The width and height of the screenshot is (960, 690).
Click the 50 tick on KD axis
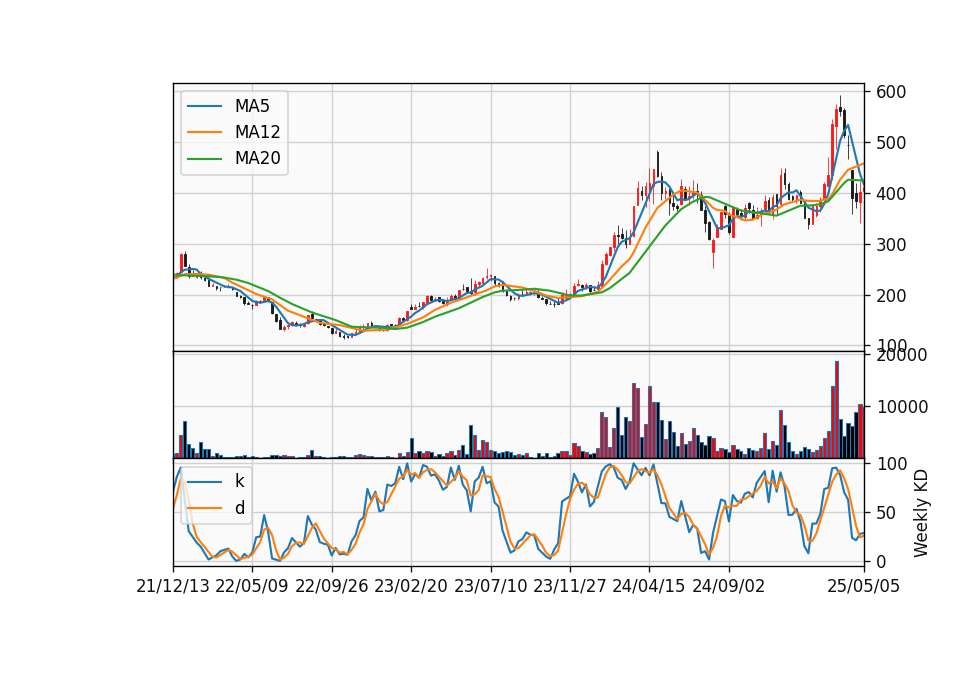886,512
